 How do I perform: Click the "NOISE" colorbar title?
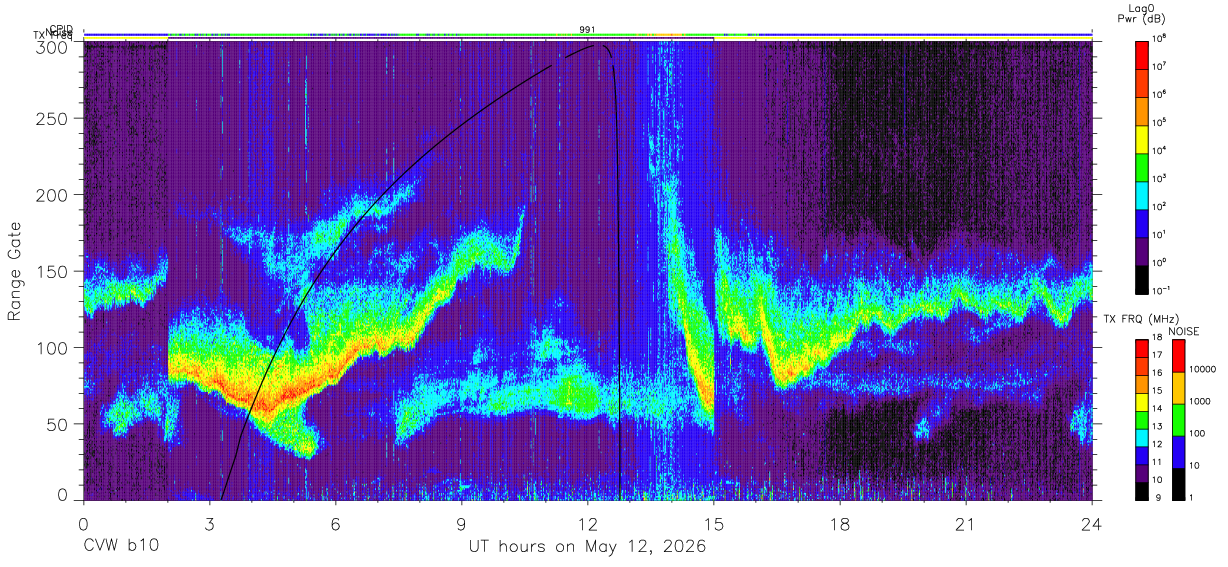pyautogui.click(x=1184, y=331)
